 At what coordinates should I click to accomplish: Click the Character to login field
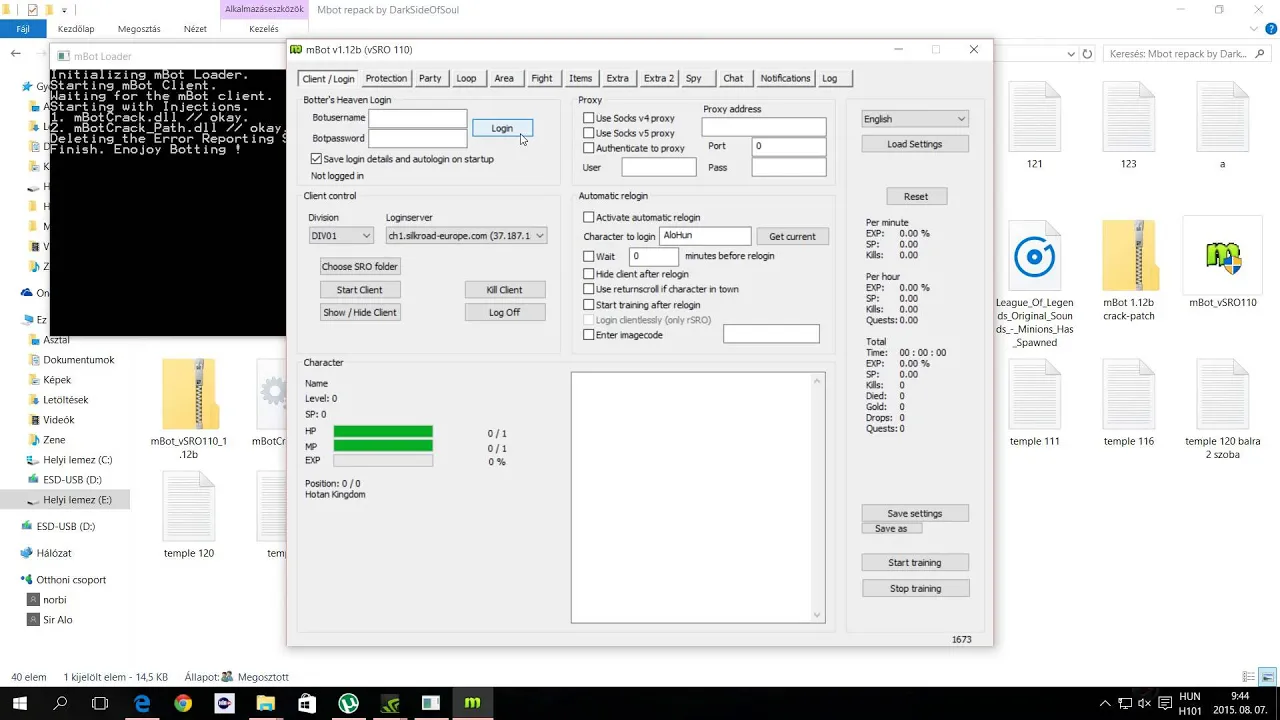[x=705, y=236]
